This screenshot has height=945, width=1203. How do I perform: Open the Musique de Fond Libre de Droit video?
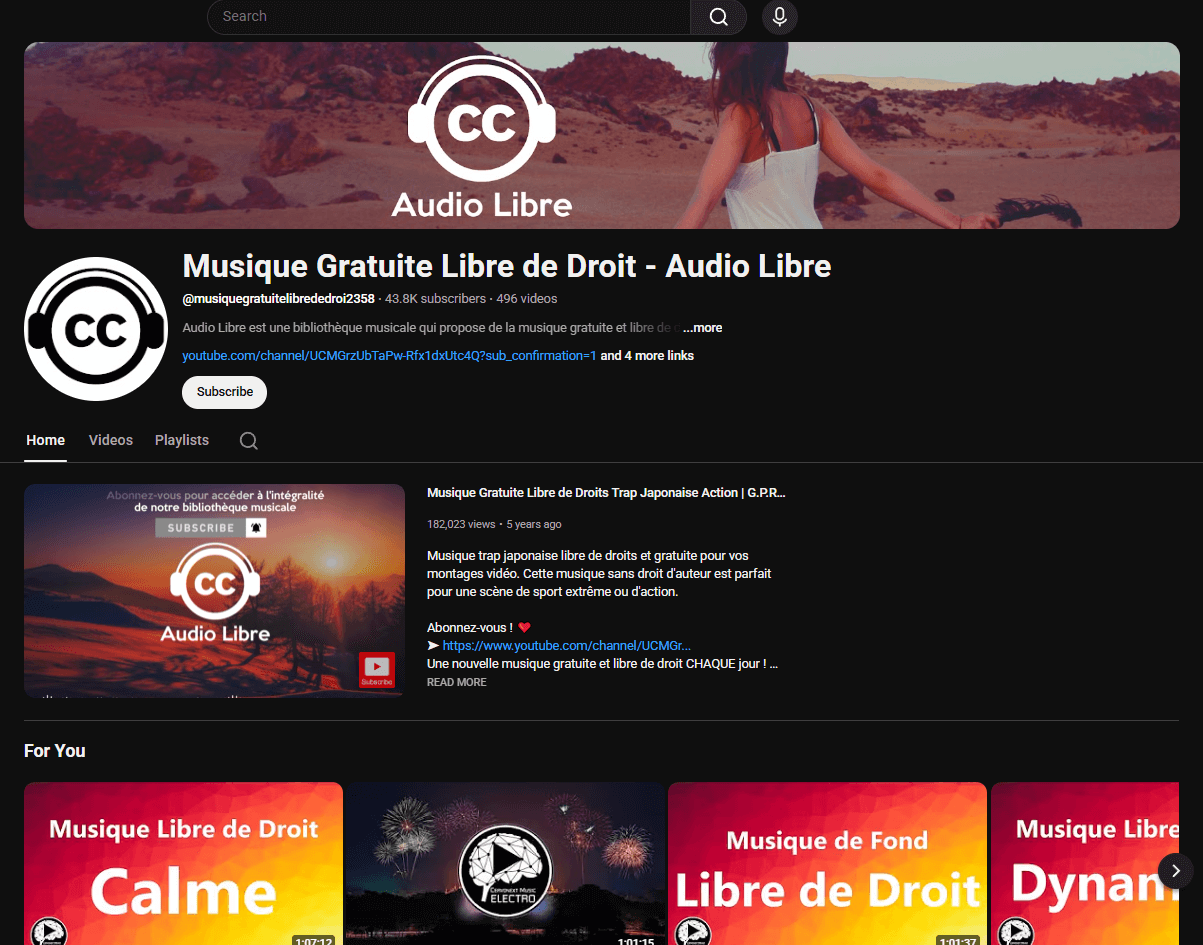pos(827,864)
